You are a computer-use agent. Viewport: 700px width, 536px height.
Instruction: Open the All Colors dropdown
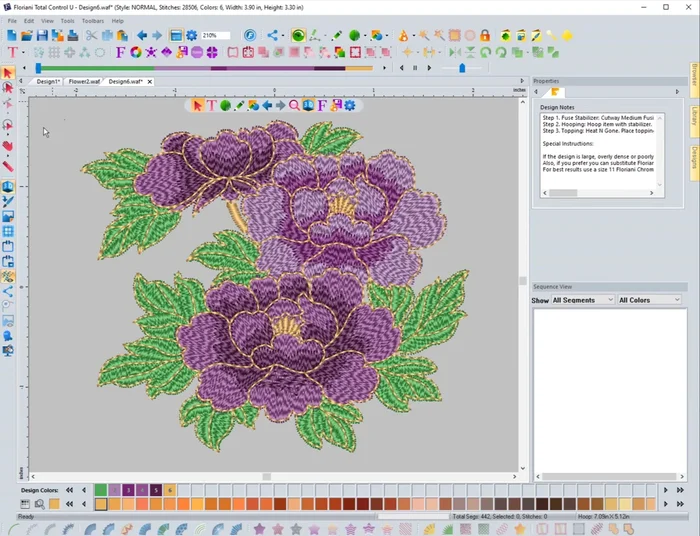pos(649,300)
